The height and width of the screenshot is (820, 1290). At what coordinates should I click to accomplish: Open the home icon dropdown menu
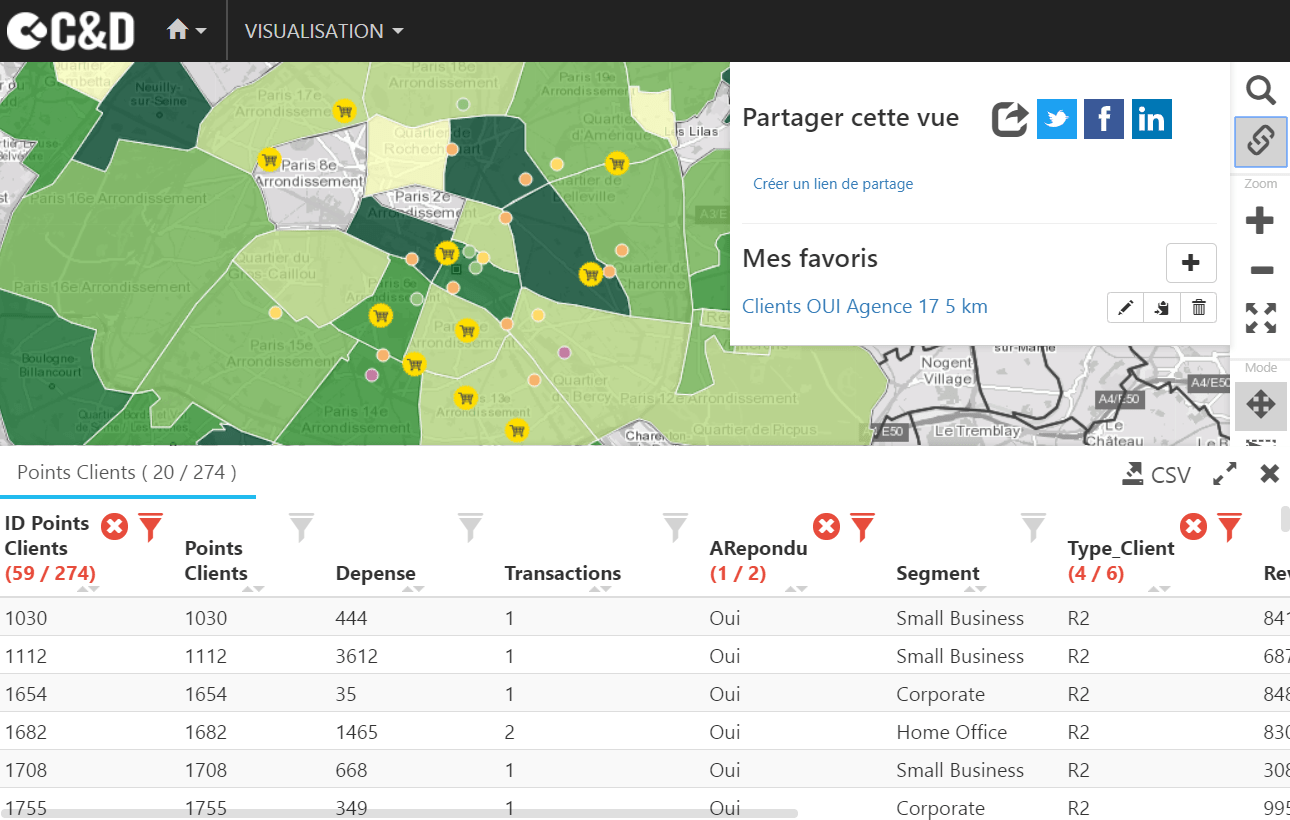(187, 31)
